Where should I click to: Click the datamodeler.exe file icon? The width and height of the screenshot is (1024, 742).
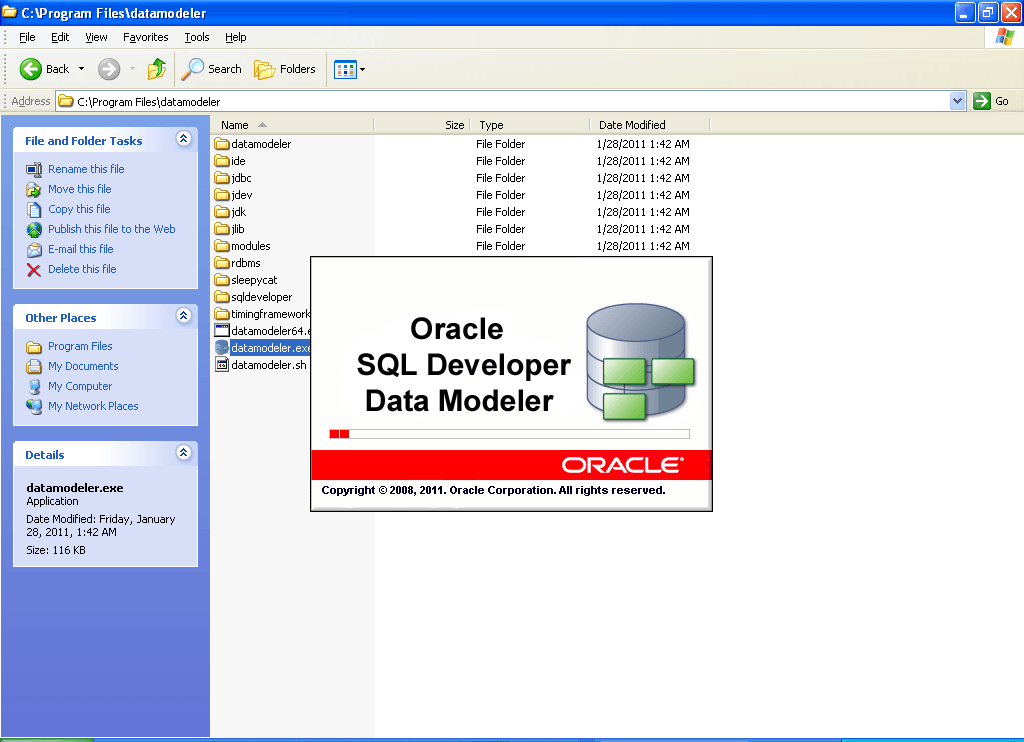[x=222, y=347]
